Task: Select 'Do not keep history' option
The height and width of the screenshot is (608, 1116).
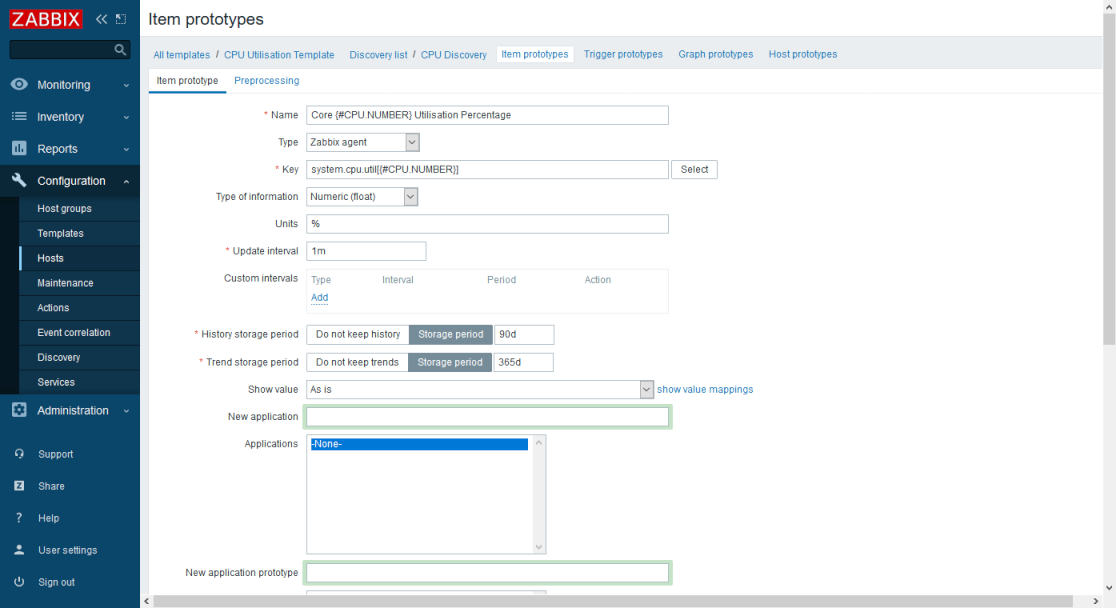Action: pyautogui.click(x=358, y=334)
